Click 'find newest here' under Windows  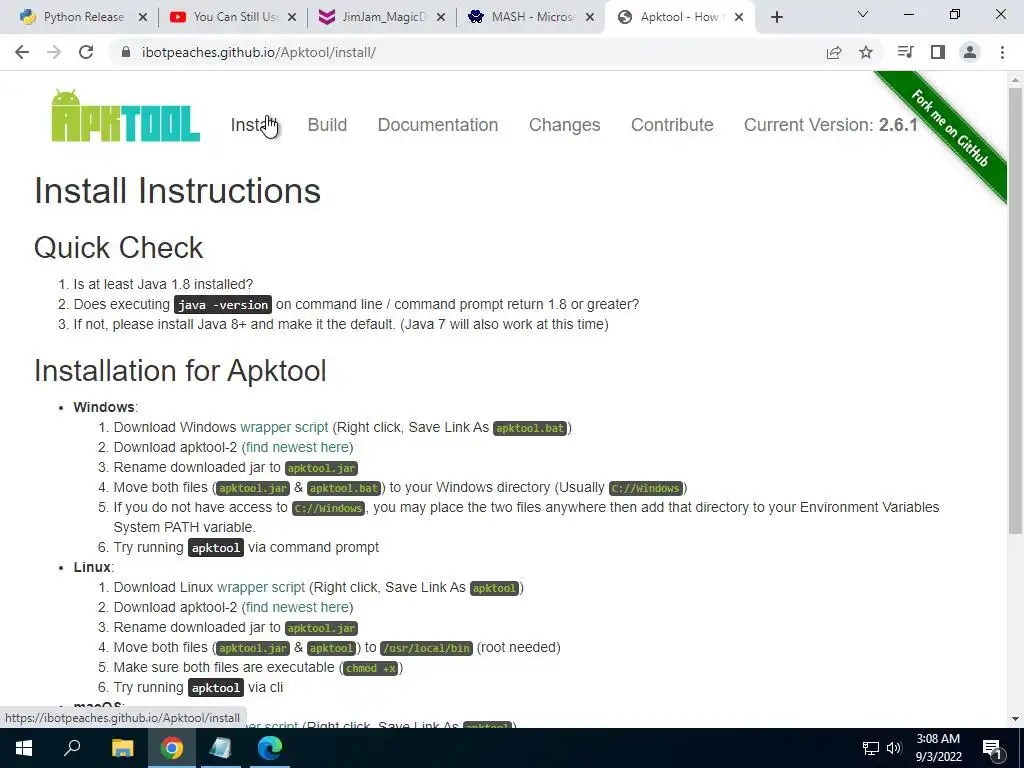tap(298, 447)
